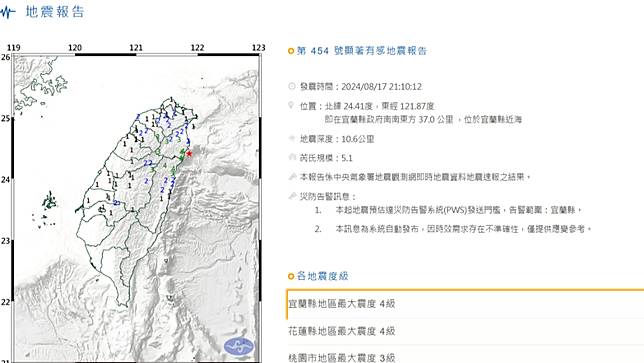The width and height of the screenshot is (644, 363).
Task: Click the seismic waveform icon beside 地震報告
Action: pos(8,12)
